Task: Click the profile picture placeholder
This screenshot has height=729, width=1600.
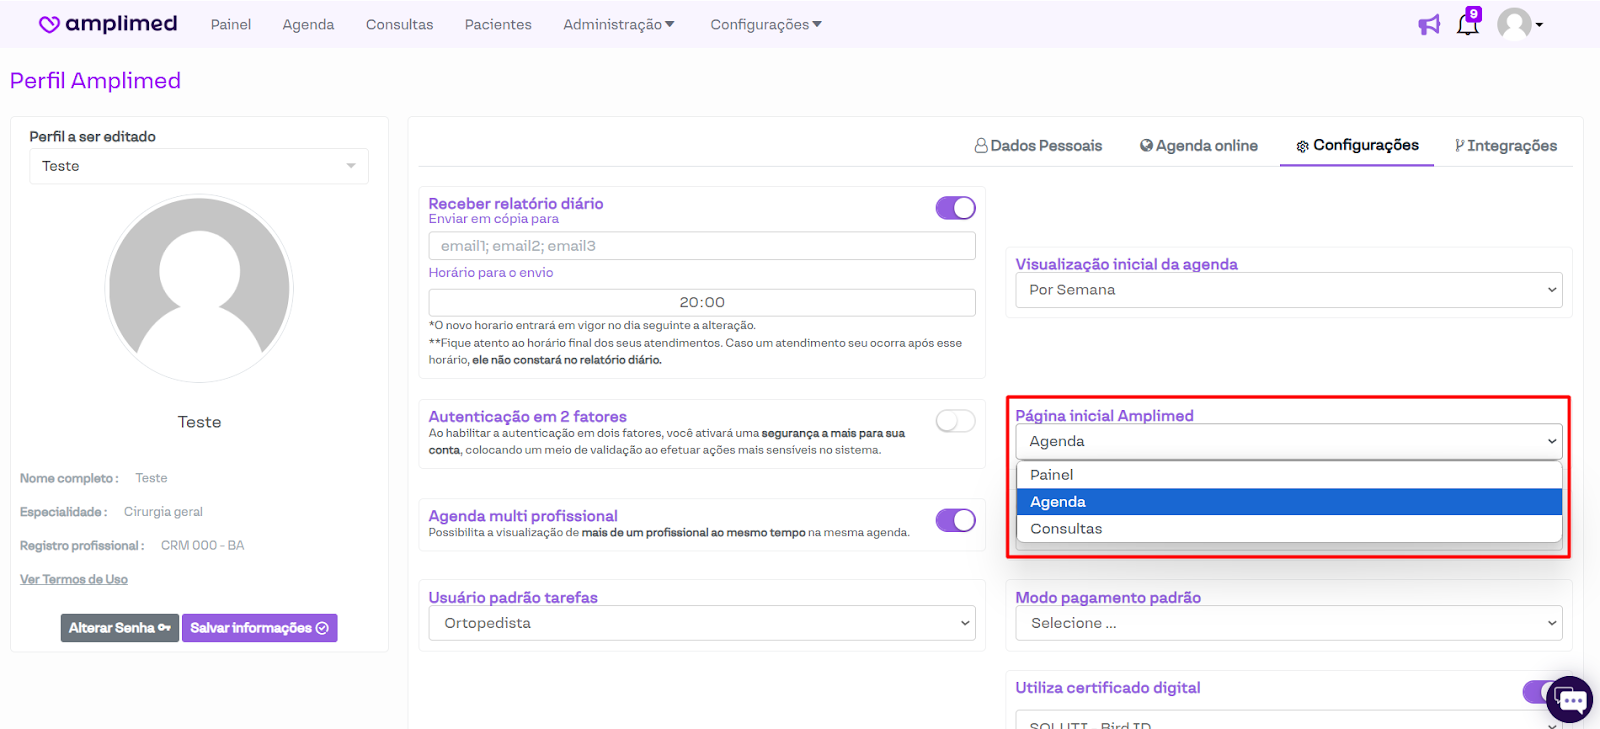Action: click(x=199, y=288)
